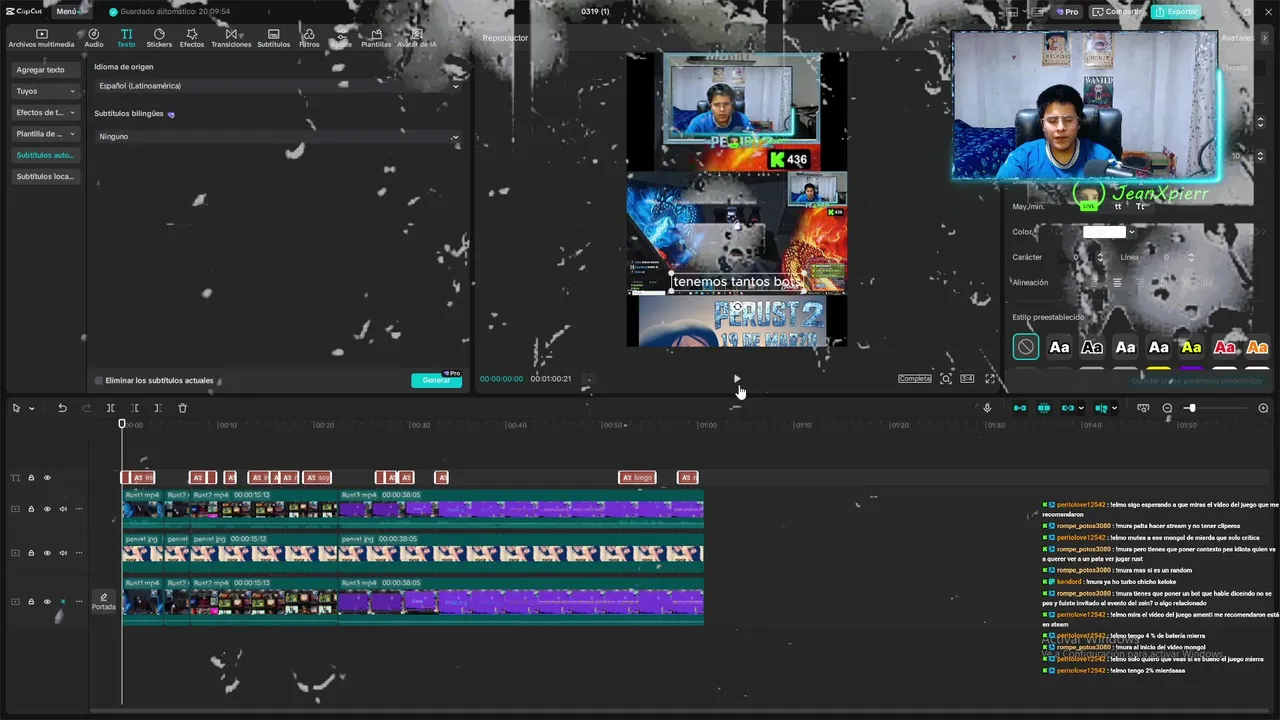Open the Avatar de IA tab
1280x720 pixels.
(x=417, y=38)
